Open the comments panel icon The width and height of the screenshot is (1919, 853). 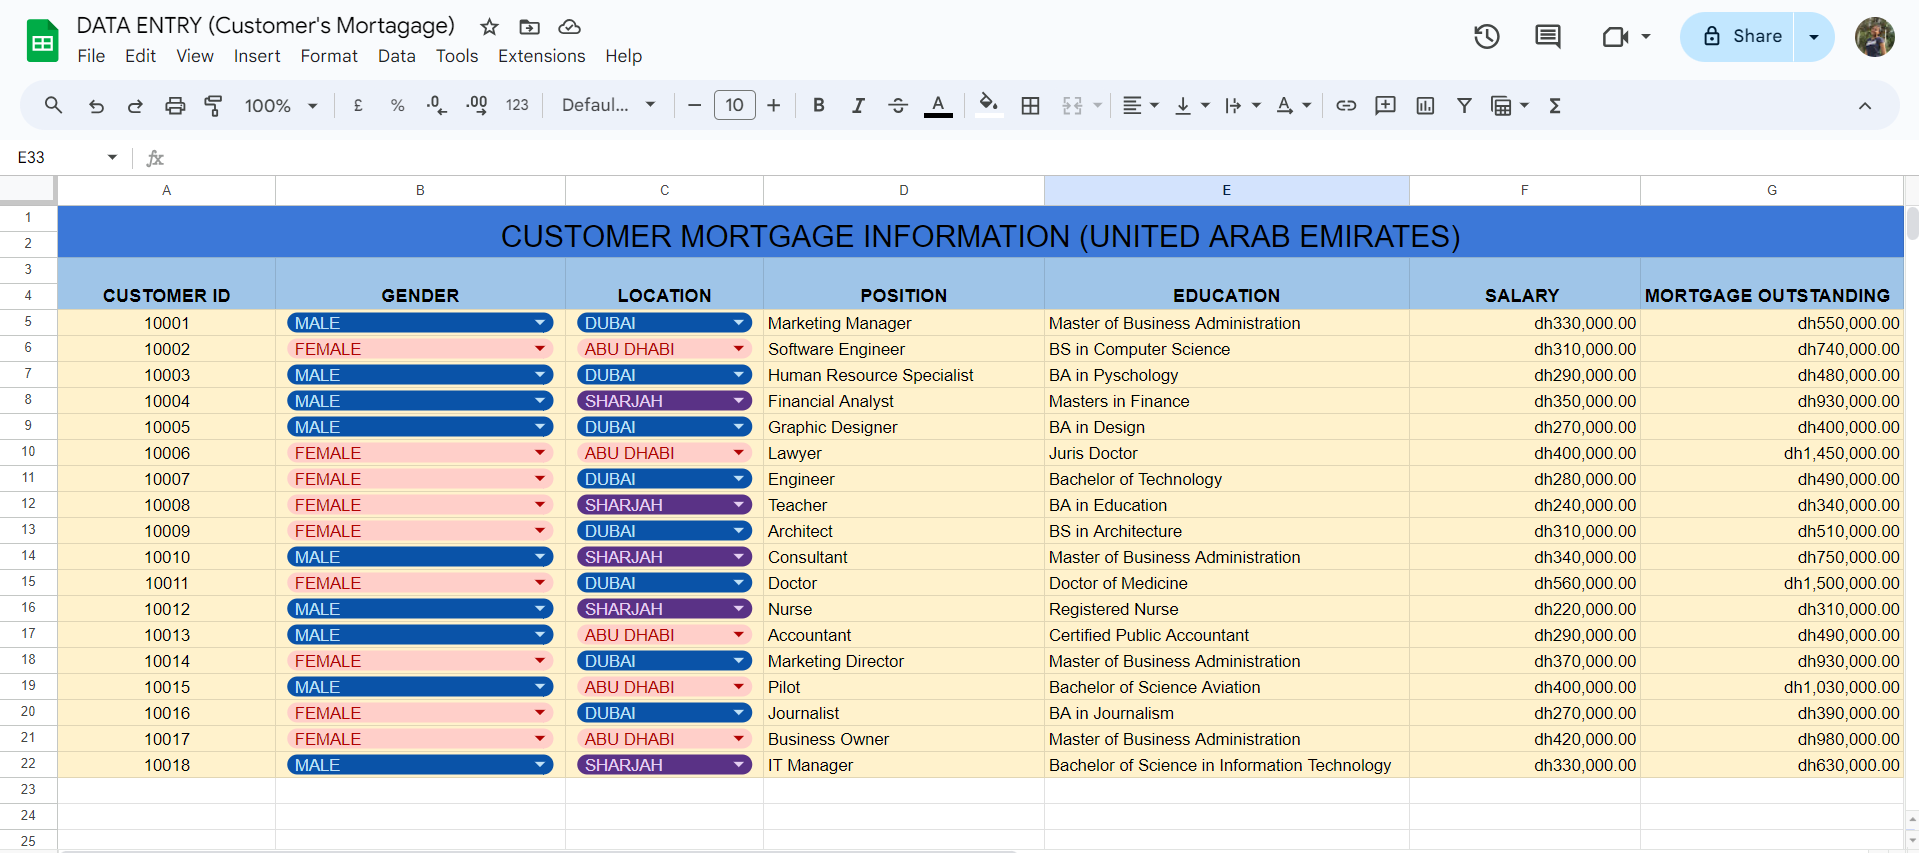pyautogui.click(x=1547, y=37)
